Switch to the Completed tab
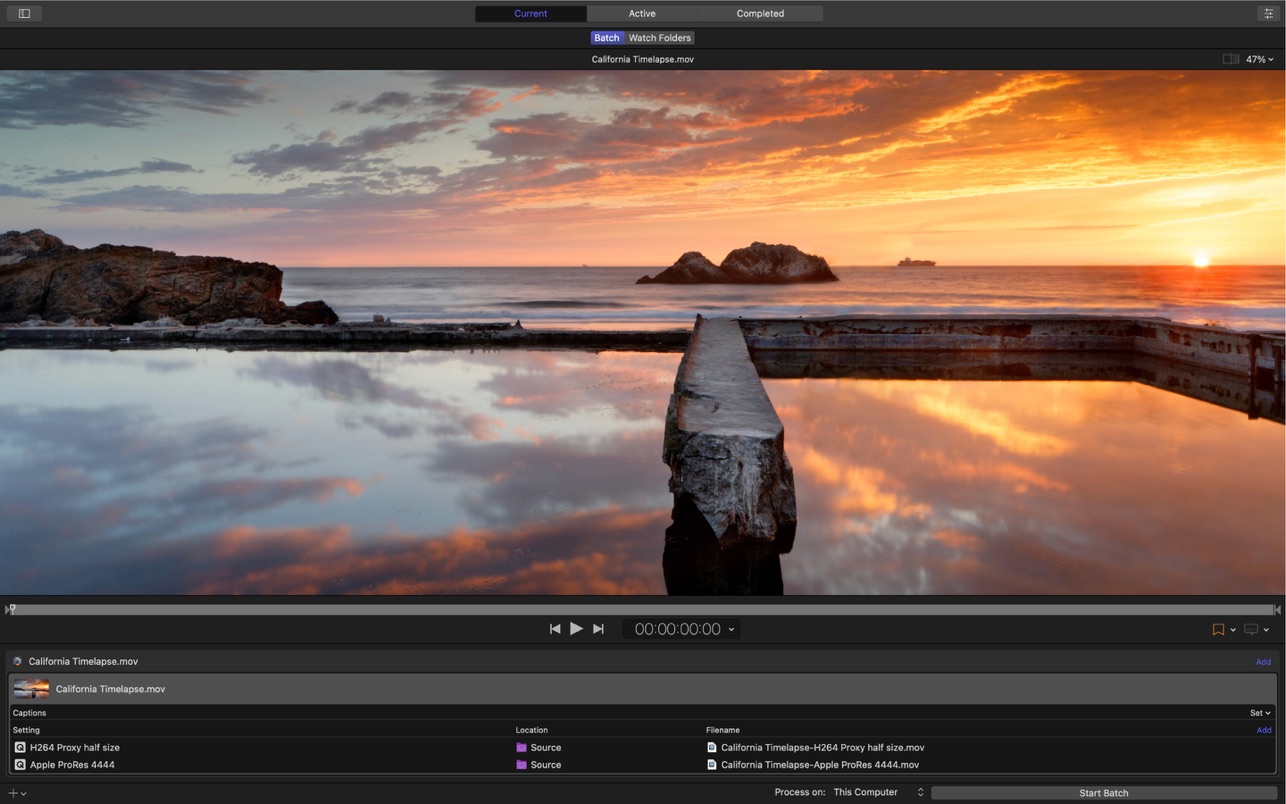The height and width of the screenshot is (804, 1286). click(x=759, y=13)
